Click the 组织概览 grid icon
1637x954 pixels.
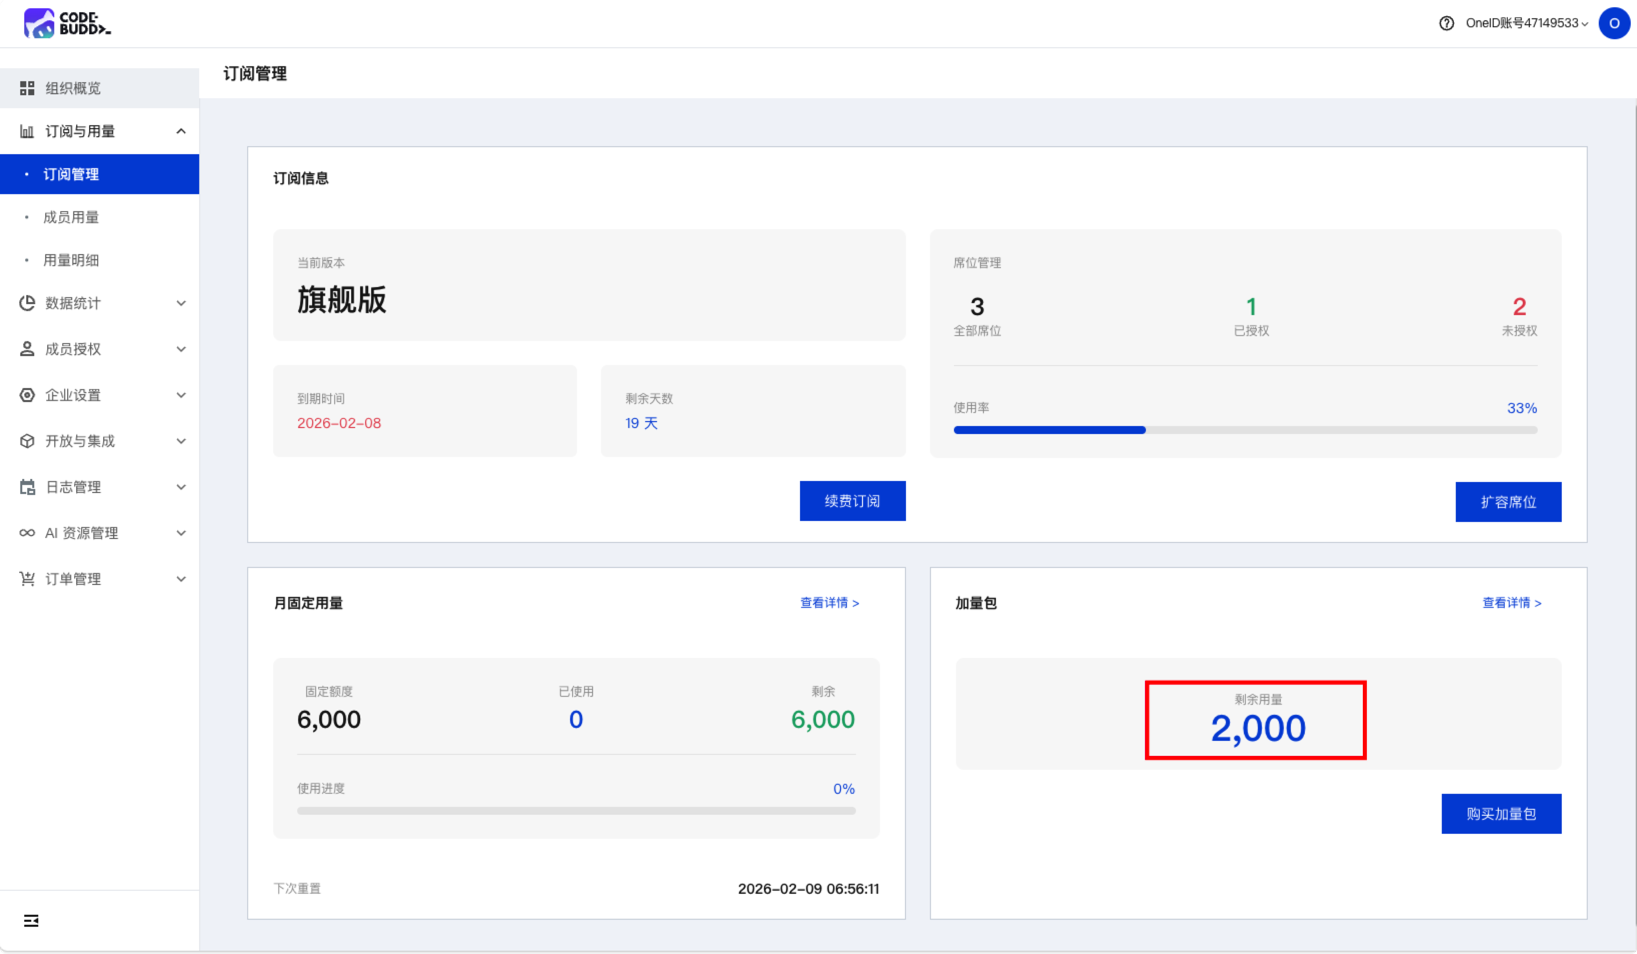27,88
